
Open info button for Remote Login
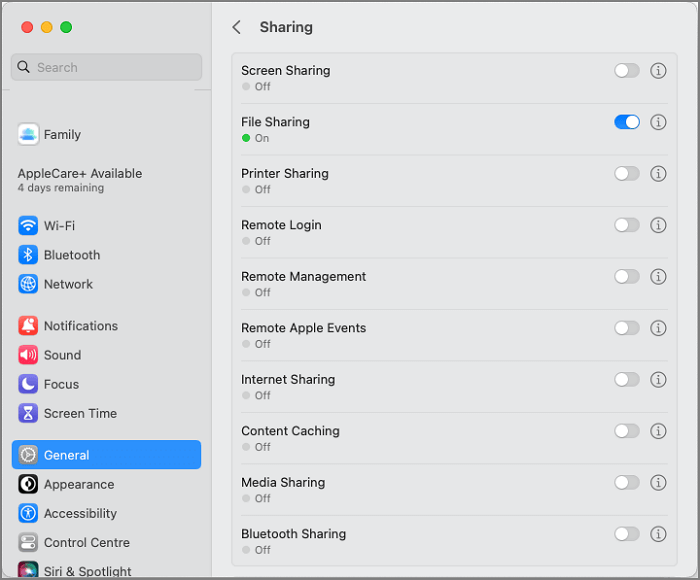click(x=658, y=225)
